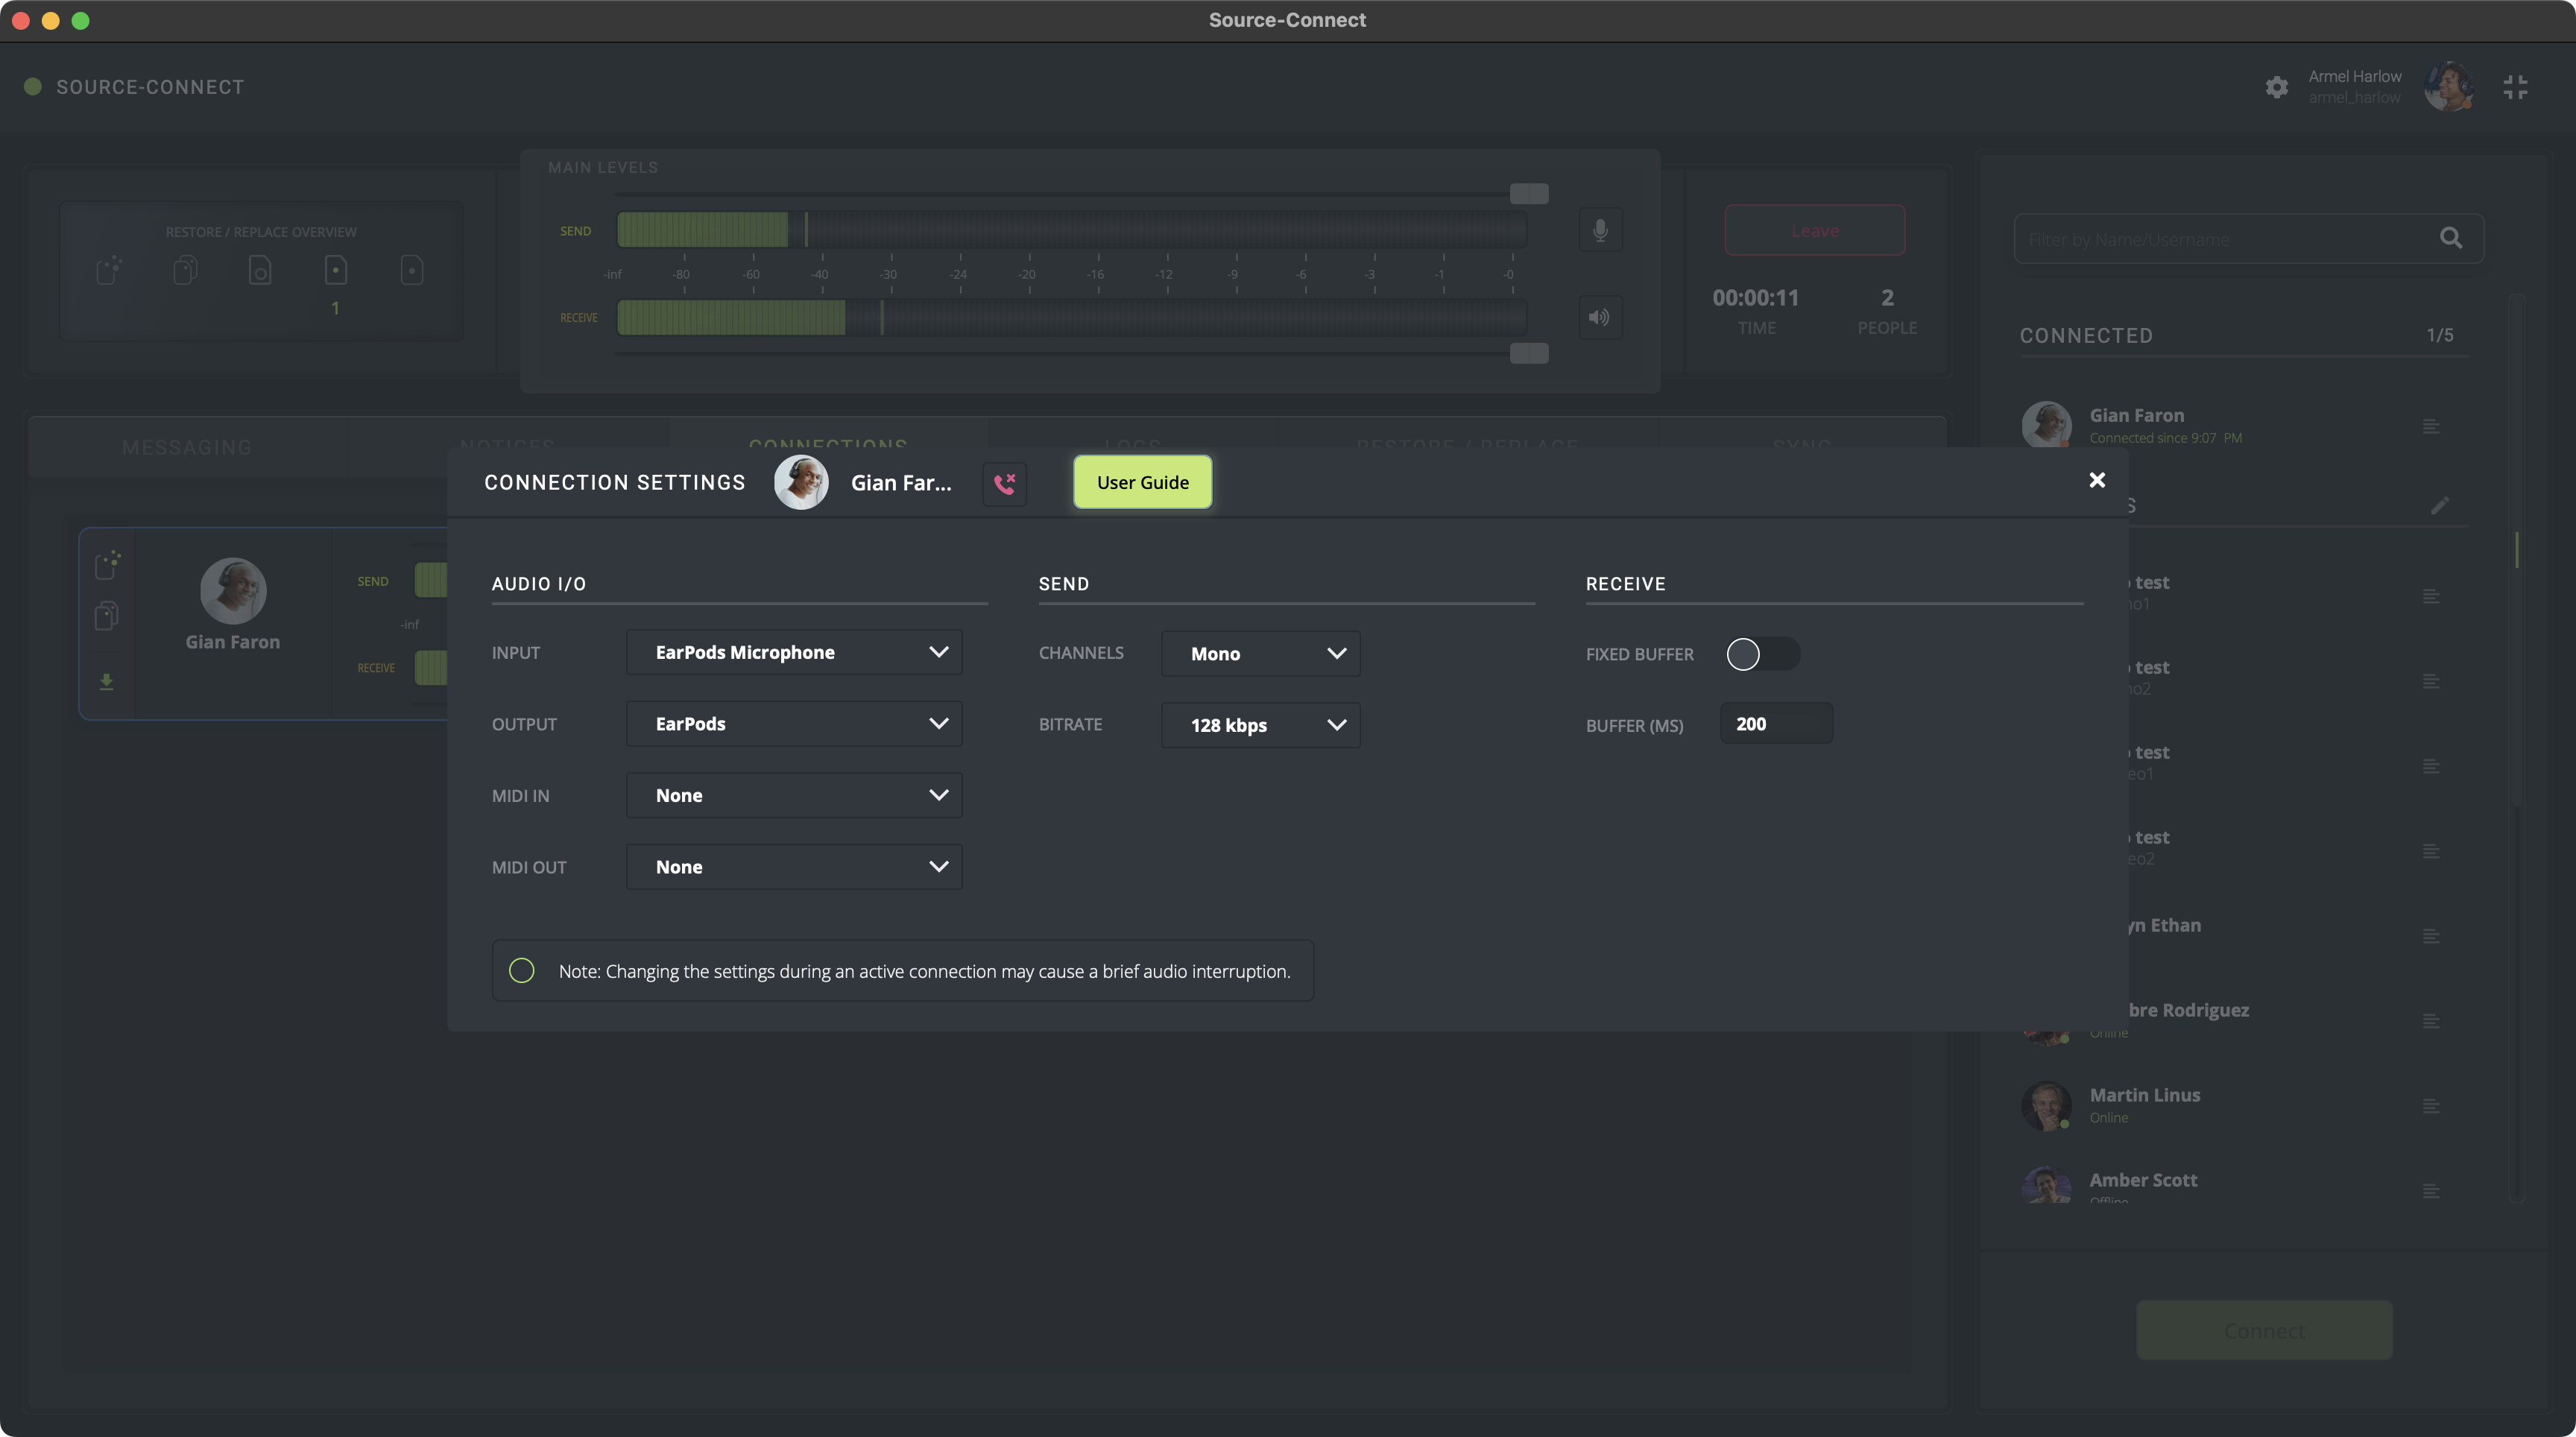The height and width of the screenshot is (1437, 2576).
Task: Expand the MIDI In dropdown
Action: 794,795
